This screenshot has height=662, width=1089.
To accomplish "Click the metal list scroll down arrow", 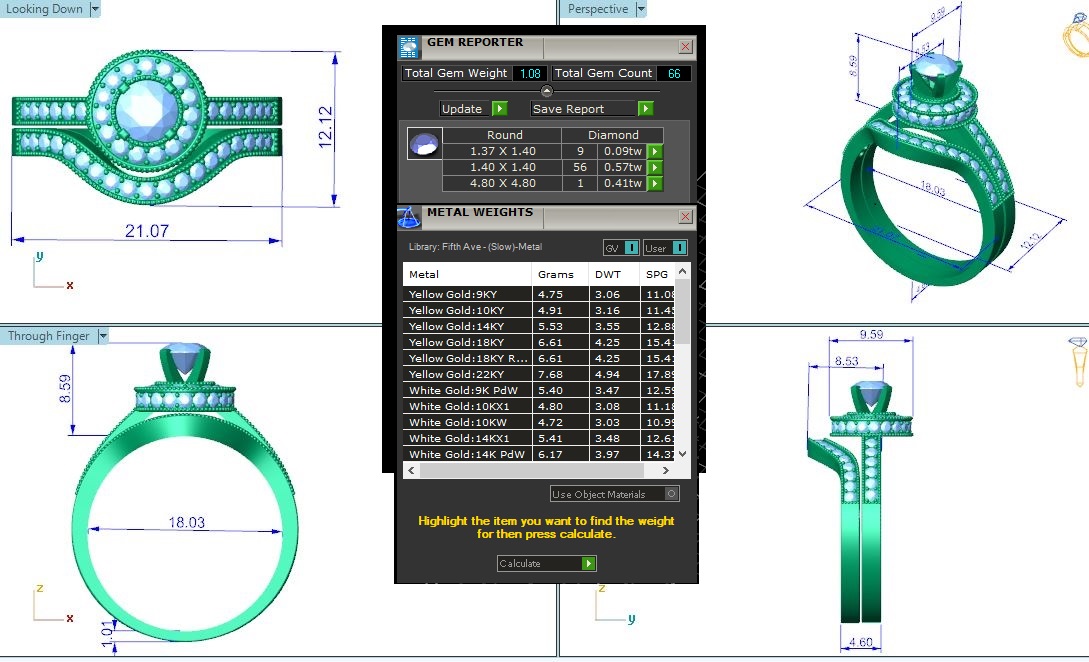I will click(x=683, y=453).
